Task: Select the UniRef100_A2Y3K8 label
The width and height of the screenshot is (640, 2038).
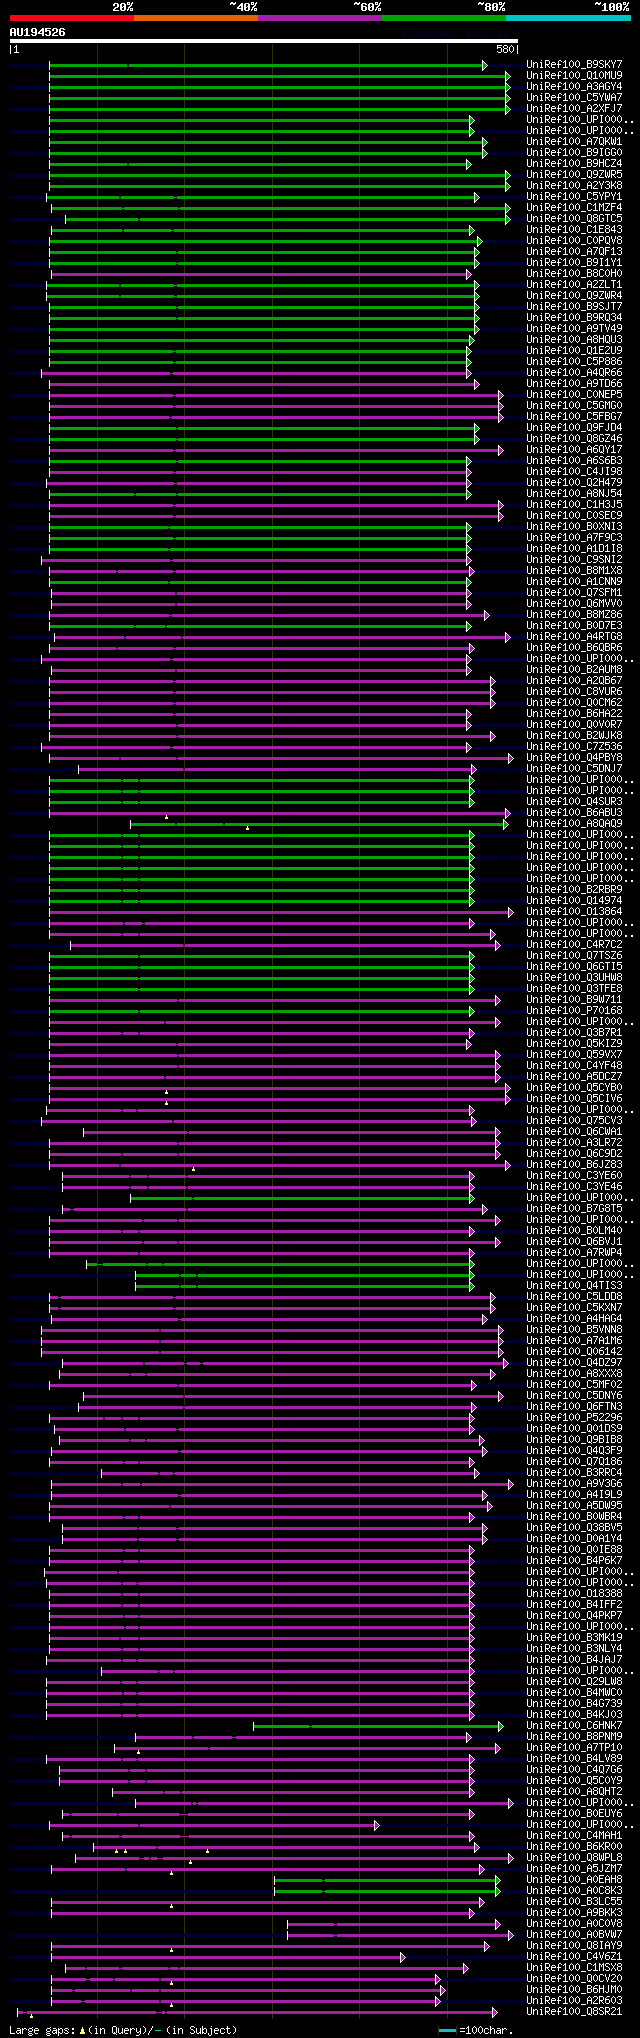Action: pos(574,185)
